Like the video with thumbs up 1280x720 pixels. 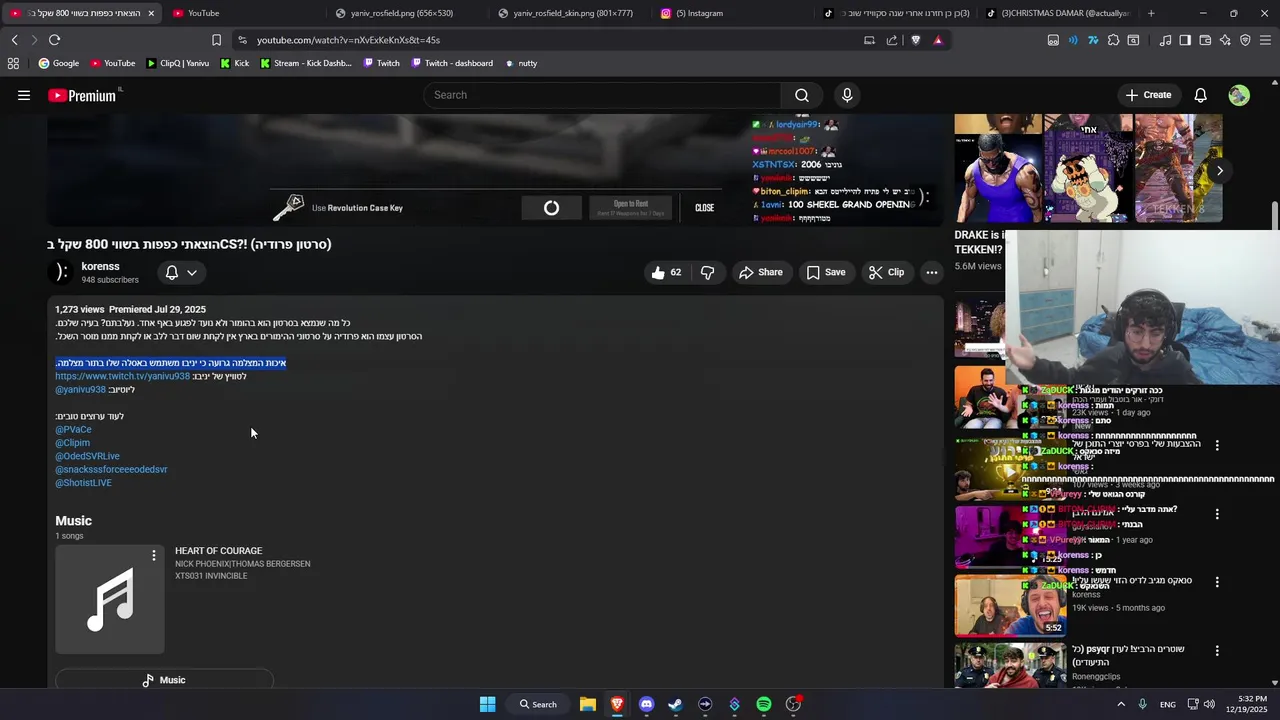coord(666,272)
